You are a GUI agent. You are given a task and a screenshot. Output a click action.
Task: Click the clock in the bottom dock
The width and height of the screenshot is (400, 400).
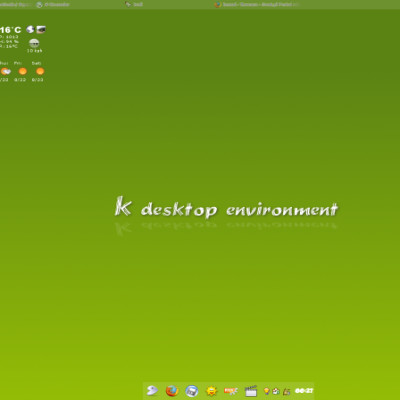click(304, 391)
